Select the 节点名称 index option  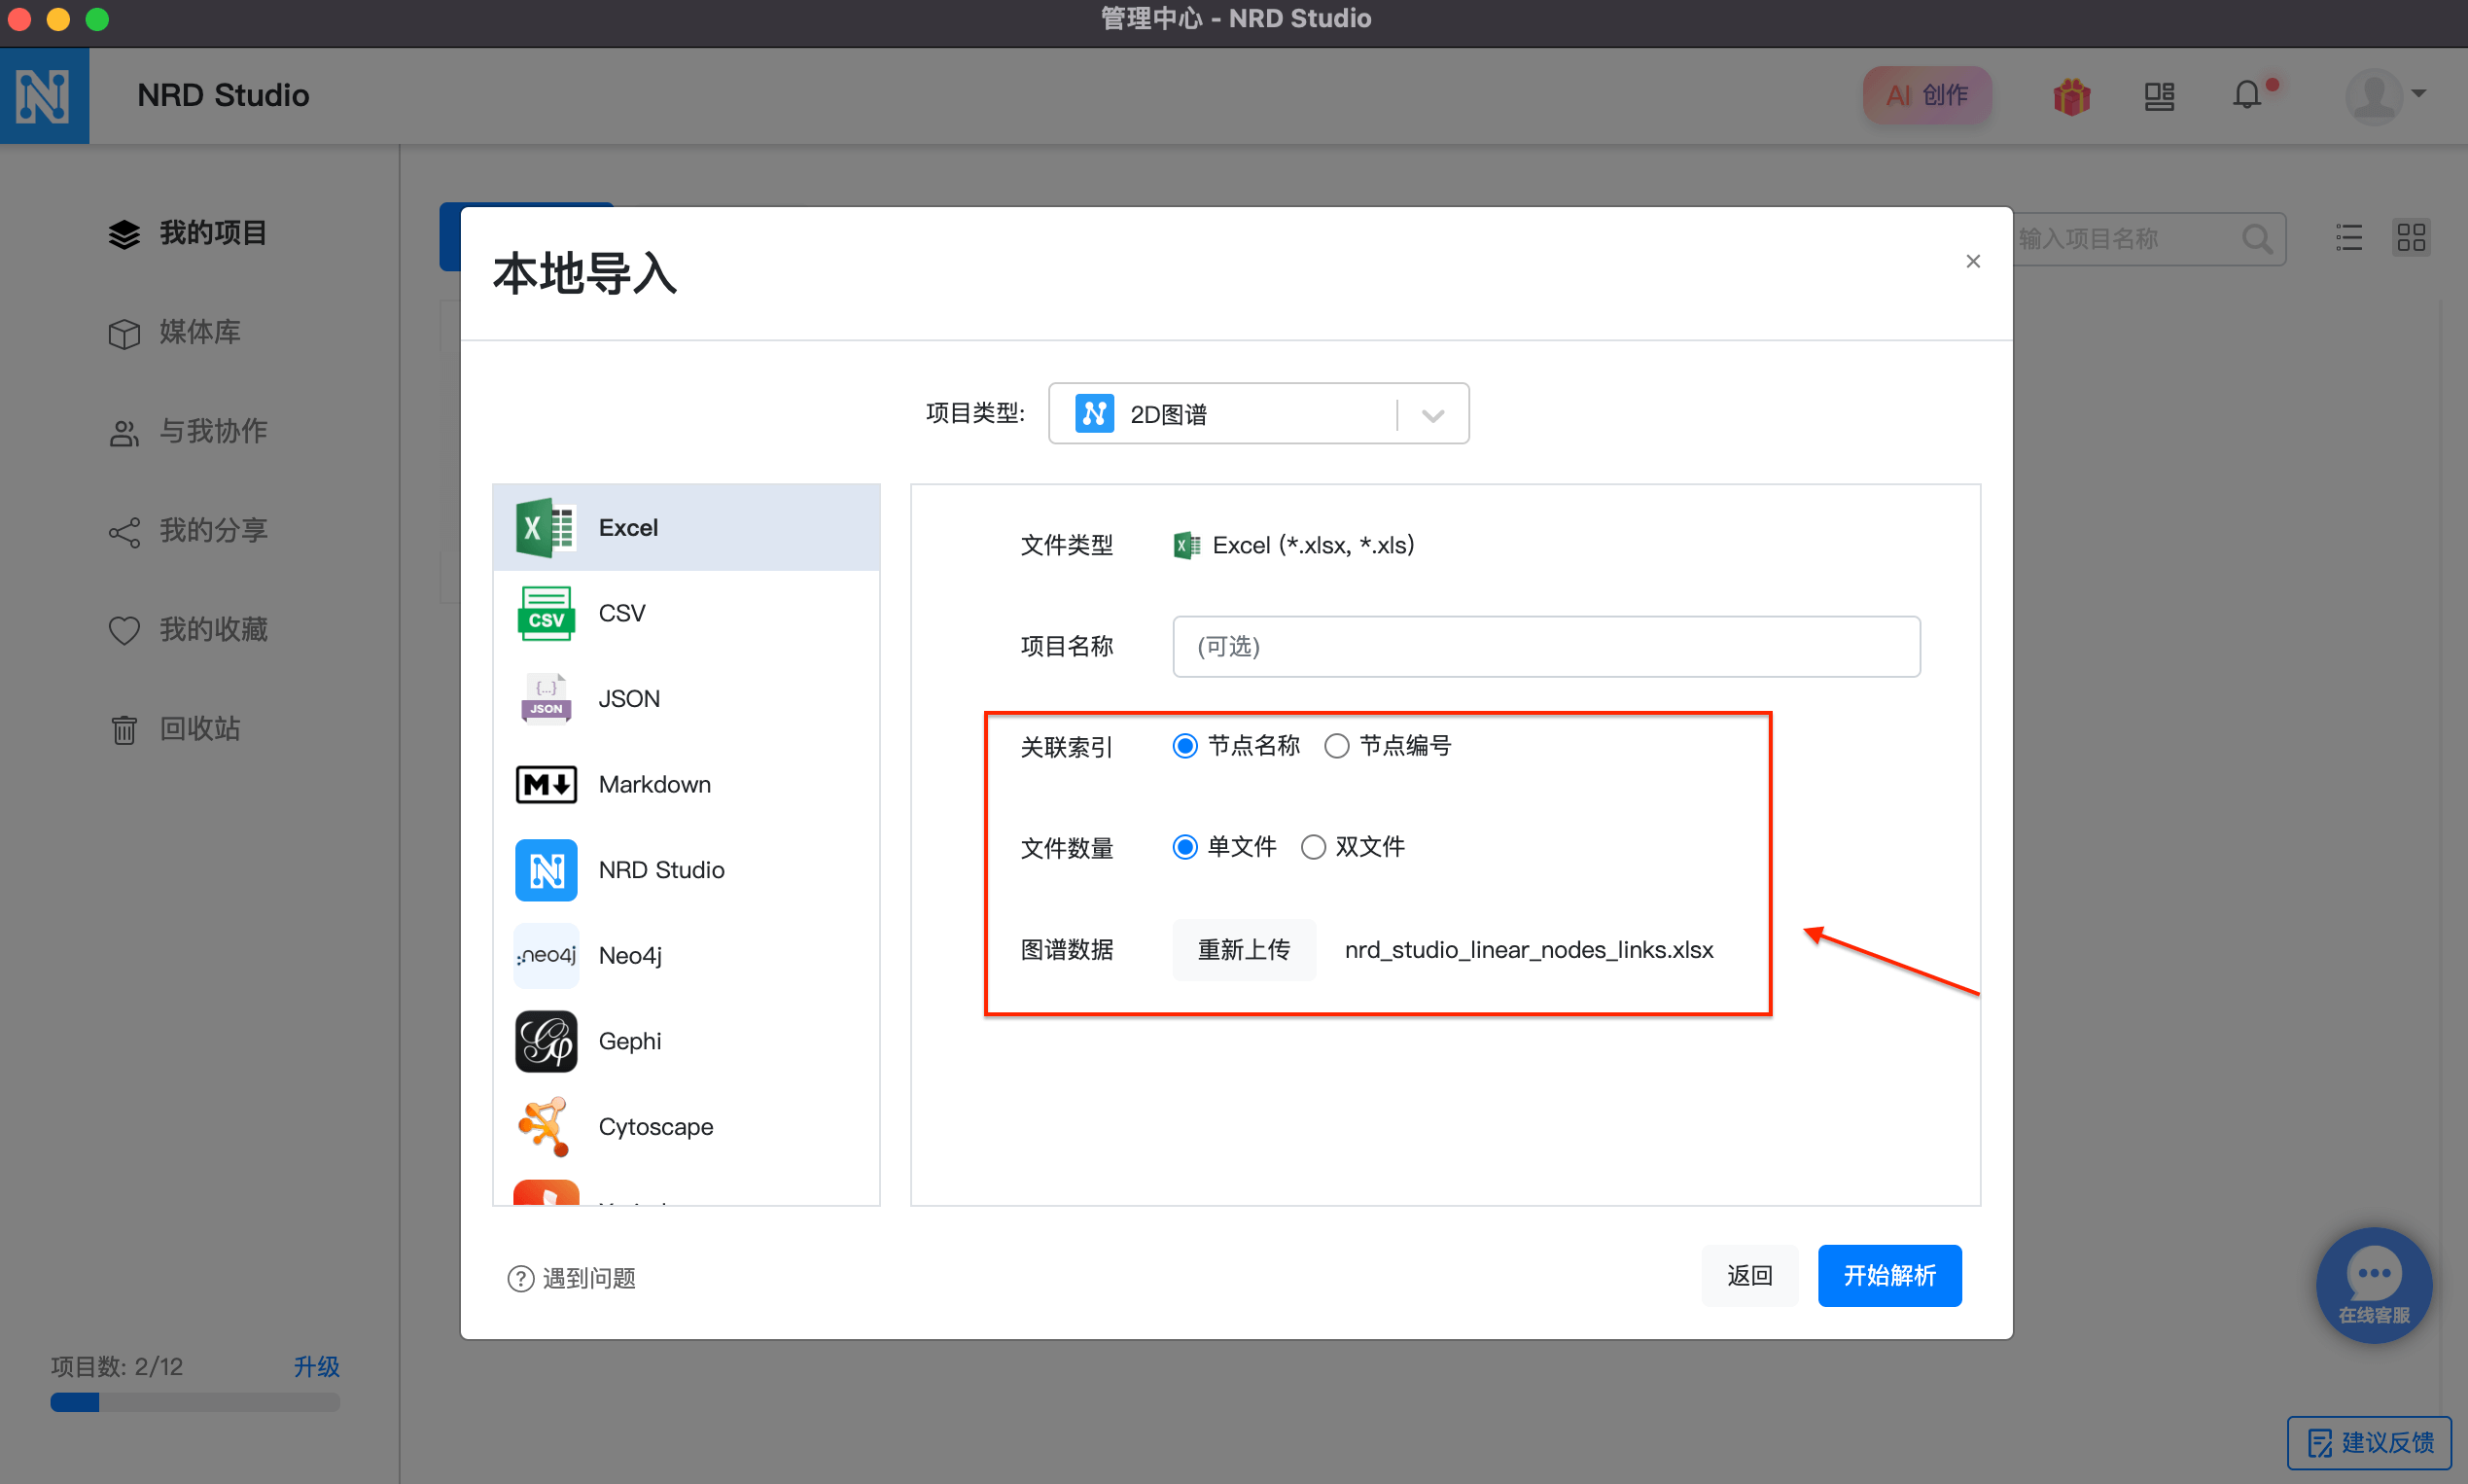1185,746
